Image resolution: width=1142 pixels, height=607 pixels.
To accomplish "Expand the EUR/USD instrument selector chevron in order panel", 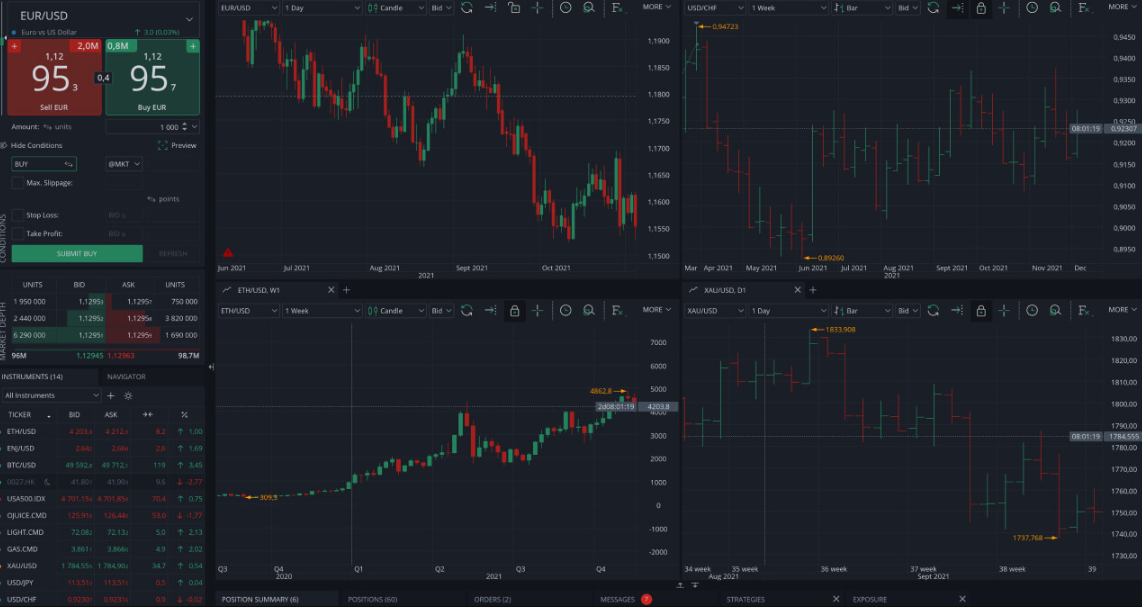I will 189,19.
